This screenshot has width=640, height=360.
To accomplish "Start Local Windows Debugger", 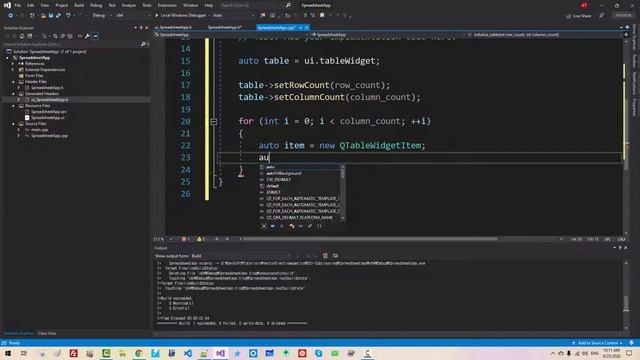I will [182, 16].
